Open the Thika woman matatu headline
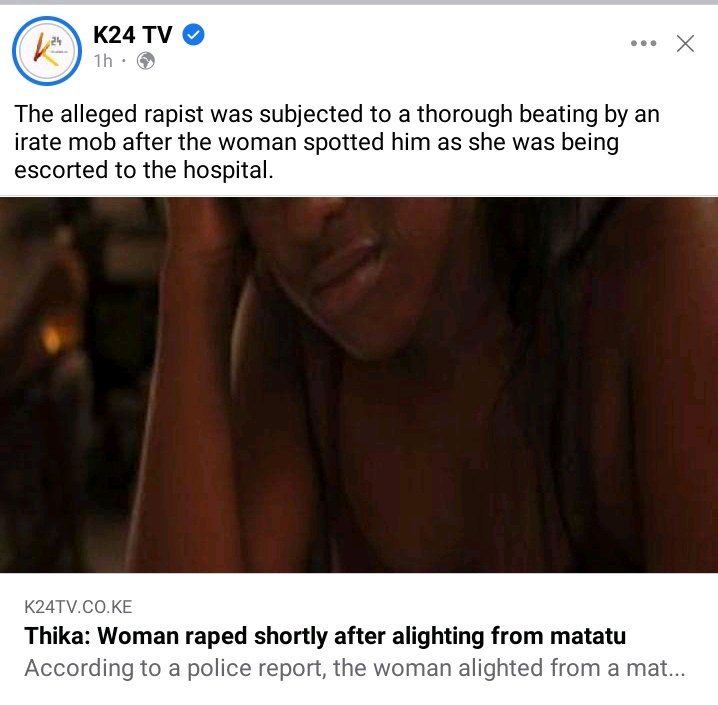Viewport: 718px width, 705px height. (x=325, y=636)
